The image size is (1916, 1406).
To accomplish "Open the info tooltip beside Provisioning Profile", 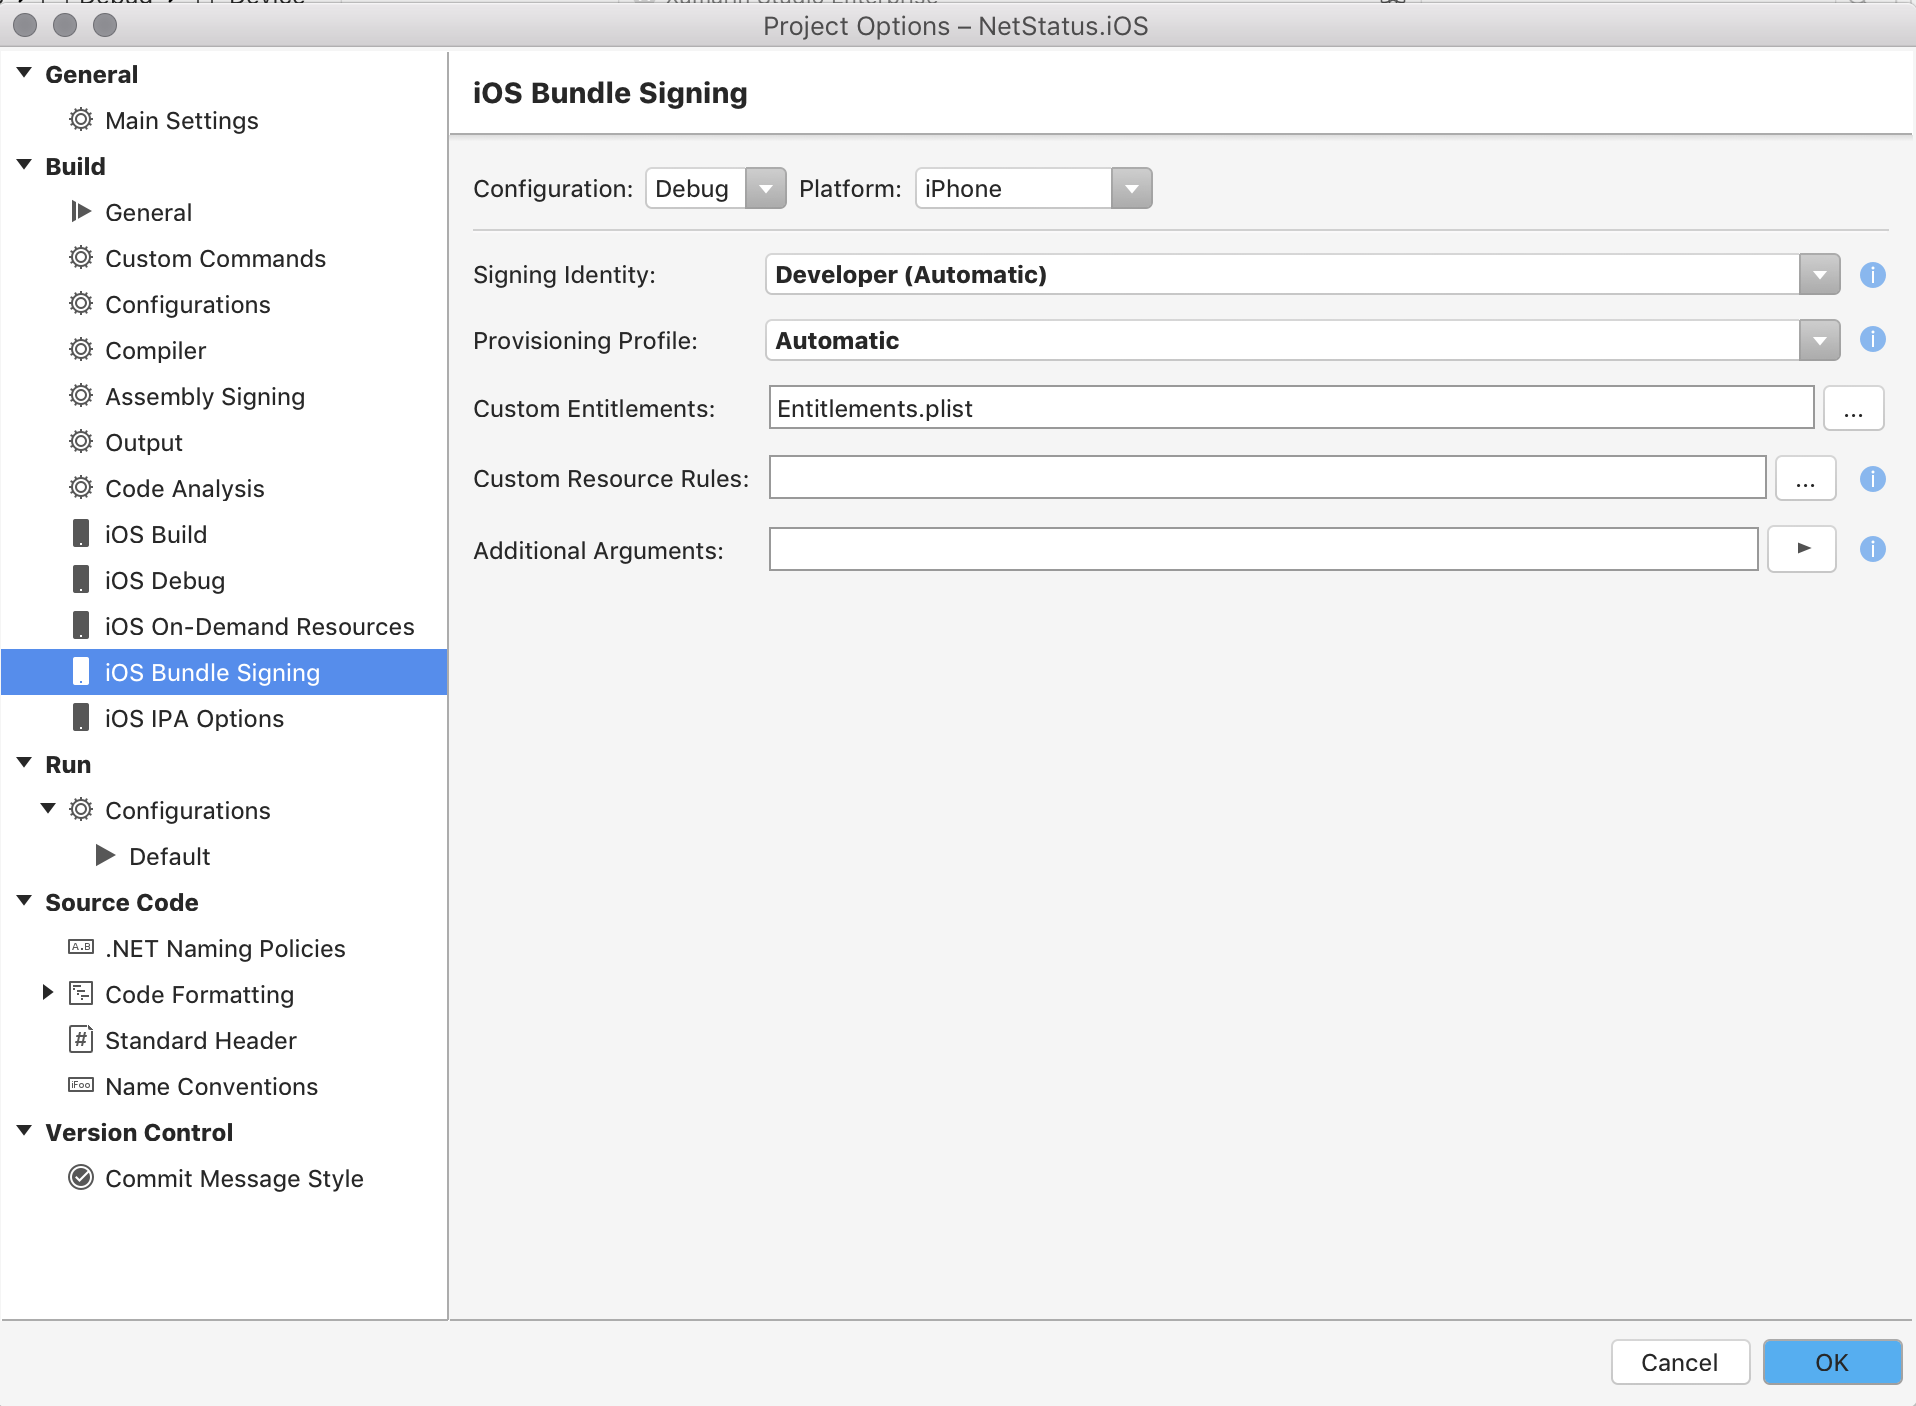I will click(1874, 340).
